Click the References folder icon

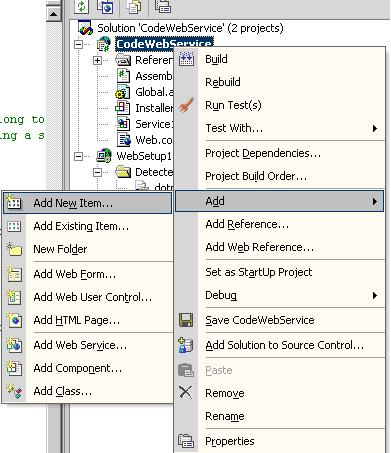point(123,60)
